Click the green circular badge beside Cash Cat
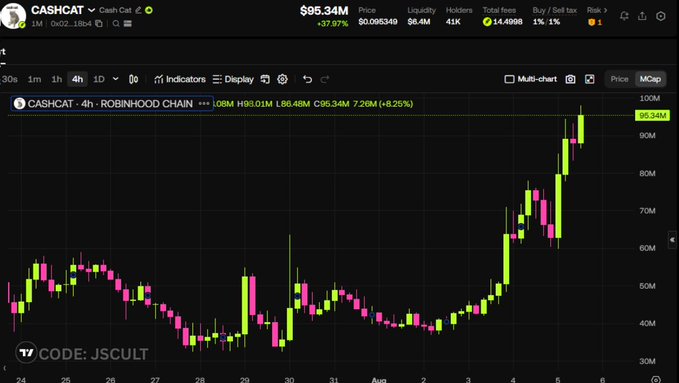The height and width of the screenshot is (383, 679). click(149, 10)
